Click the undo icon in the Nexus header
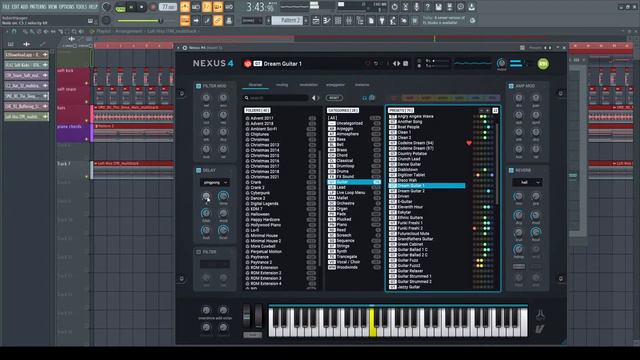Image resolution: width=640 pixels, height=360 pixels. (376, 64)
